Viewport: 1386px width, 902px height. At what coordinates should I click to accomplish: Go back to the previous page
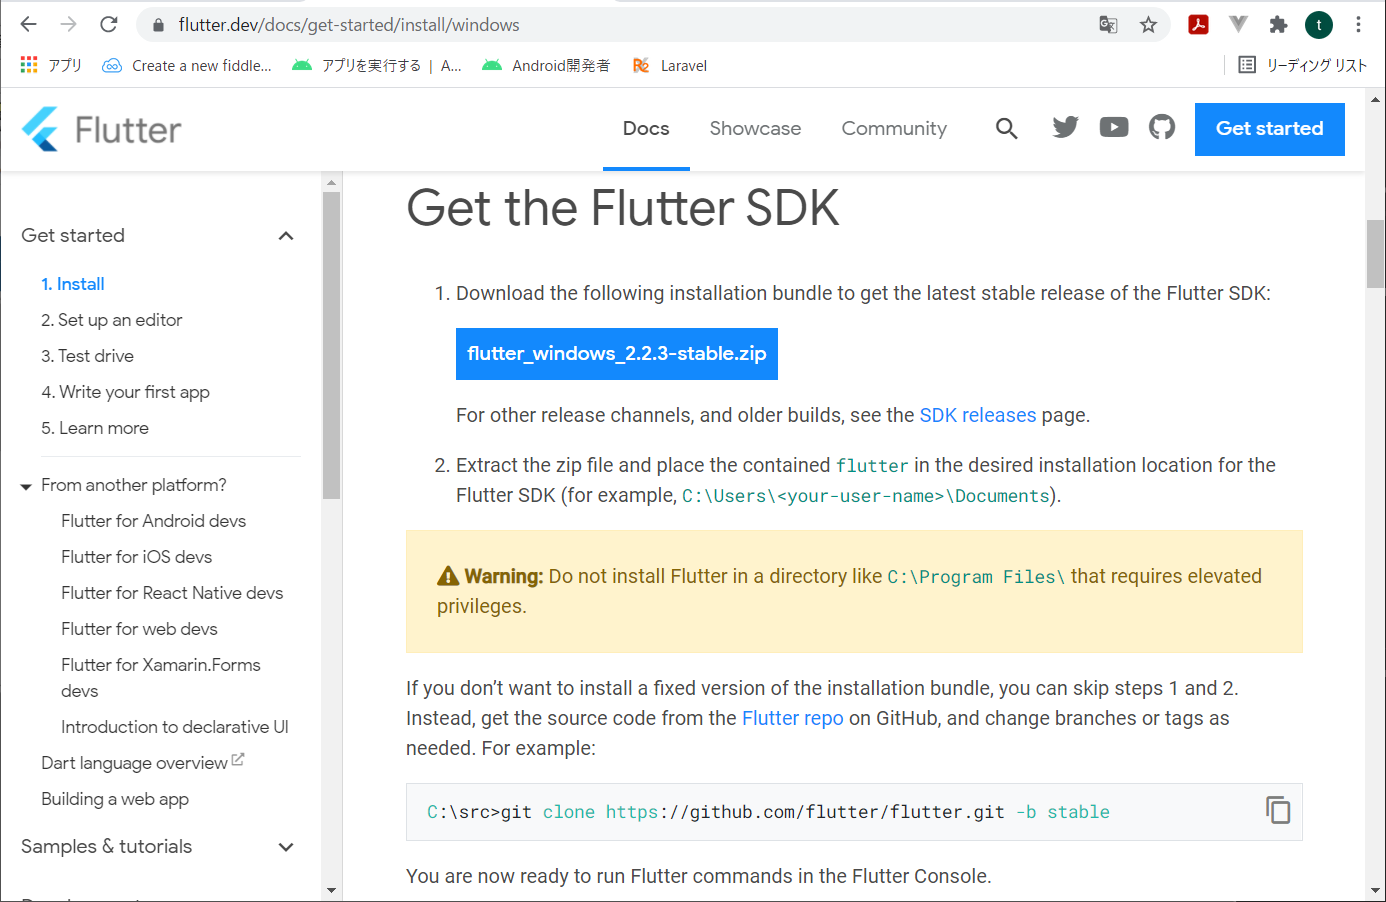click(28, 25)
